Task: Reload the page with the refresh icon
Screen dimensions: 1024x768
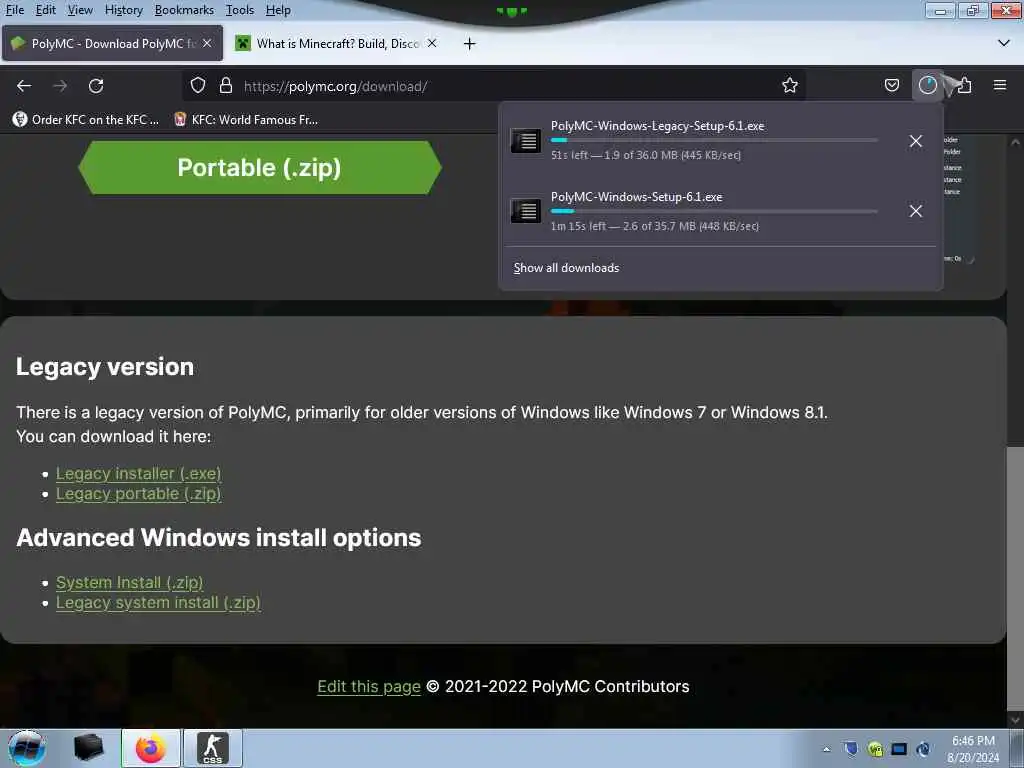Action: (x=96, y=86)
